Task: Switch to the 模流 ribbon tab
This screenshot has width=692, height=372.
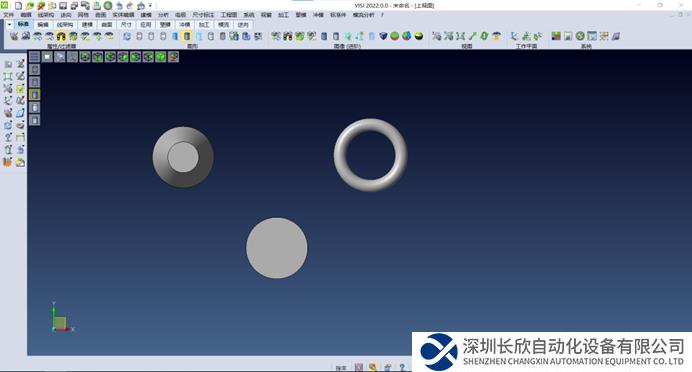Action: point(224,25)
